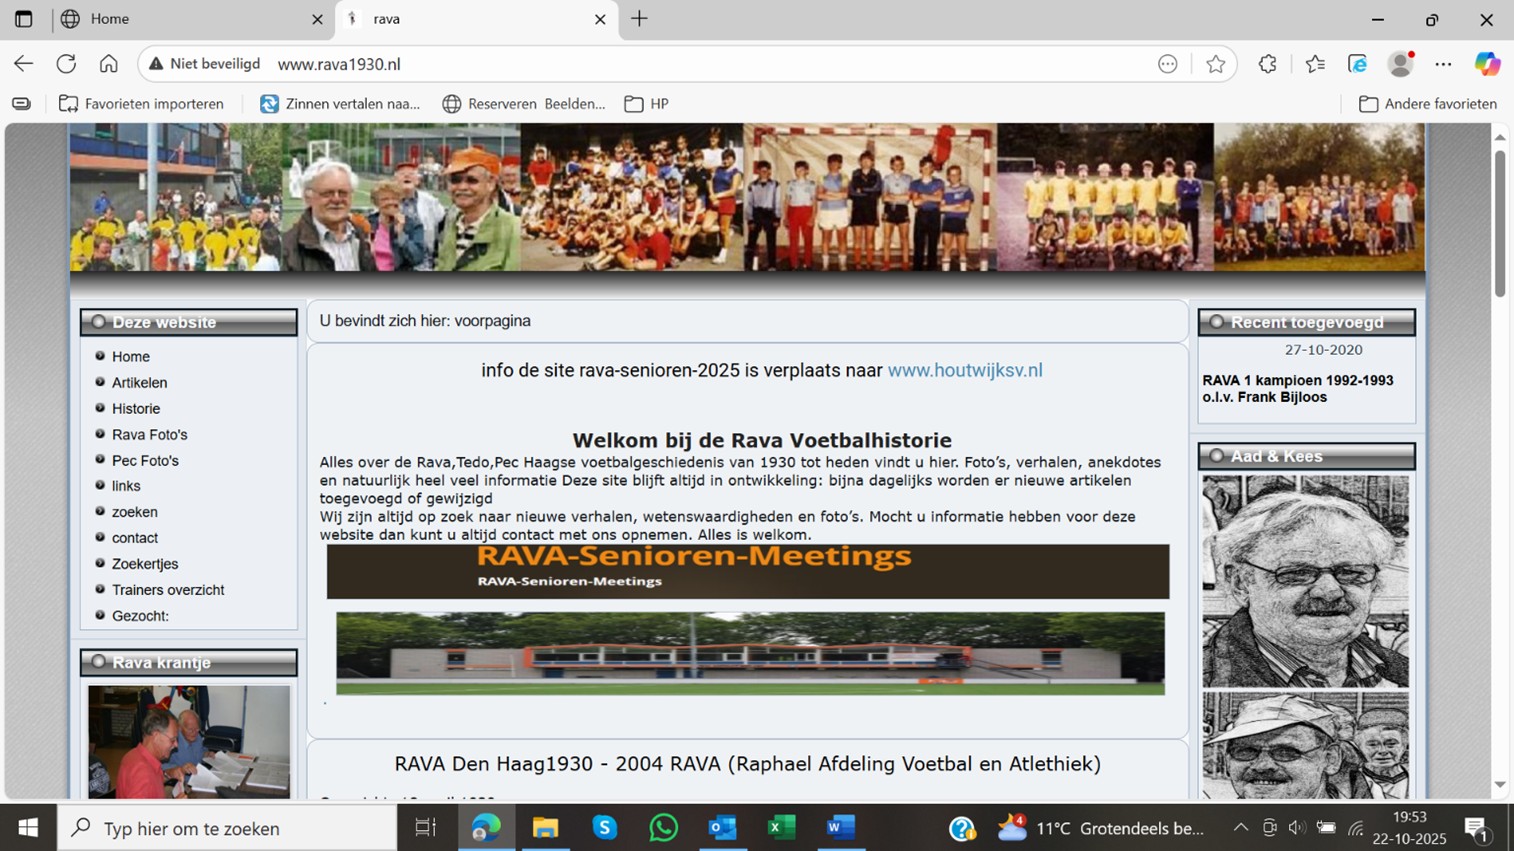Open the Copilot icon in Edge toolbar
Viewport: 1514px width, 851px height.
[x=1487, y=64]
